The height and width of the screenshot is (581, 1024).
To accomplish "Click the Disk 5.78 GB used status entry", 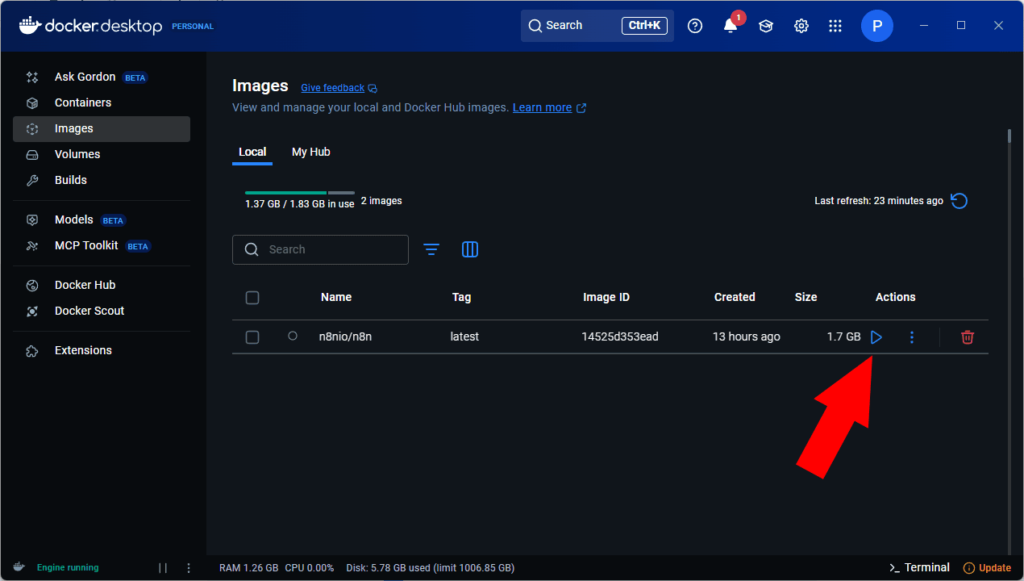I will [x=430, y=568].
